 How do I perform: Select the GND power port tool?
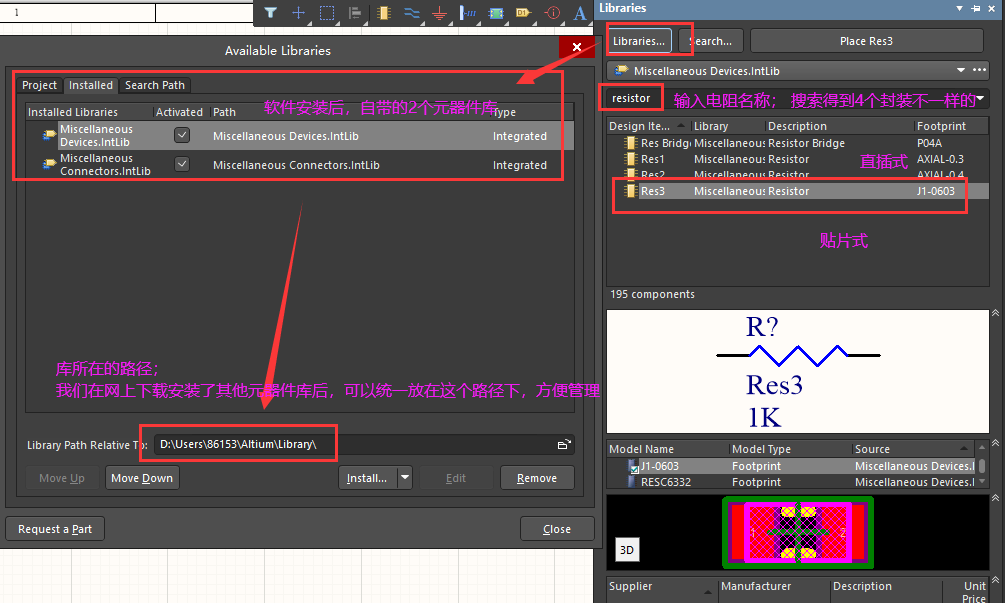click(x=439, y=14)
